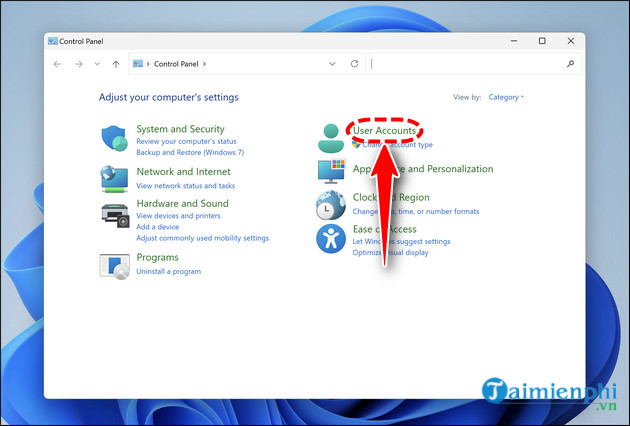The image size is (630, 426).
Task: Select Uninstall a program link
Action: [x=168, y=272]
